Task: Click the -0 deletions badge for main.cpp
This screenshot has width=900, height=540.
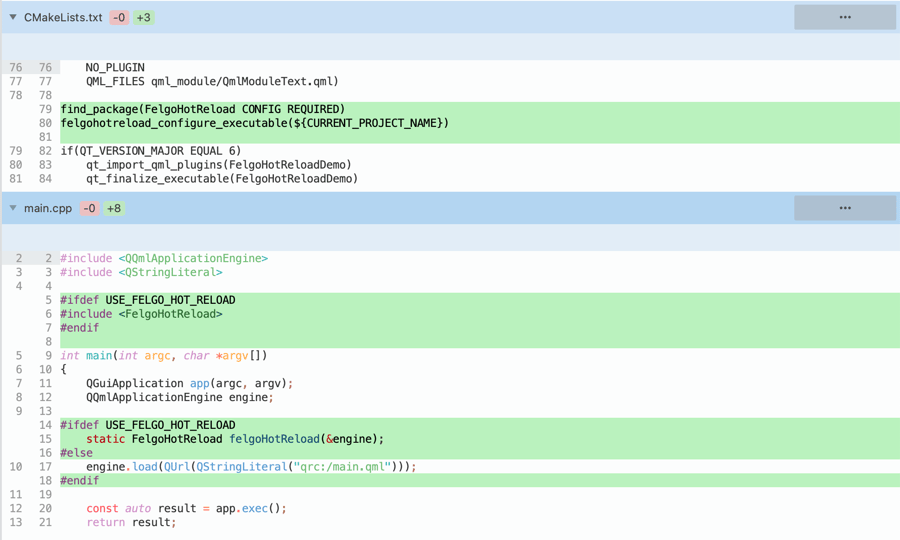Action: coord(89,208)
